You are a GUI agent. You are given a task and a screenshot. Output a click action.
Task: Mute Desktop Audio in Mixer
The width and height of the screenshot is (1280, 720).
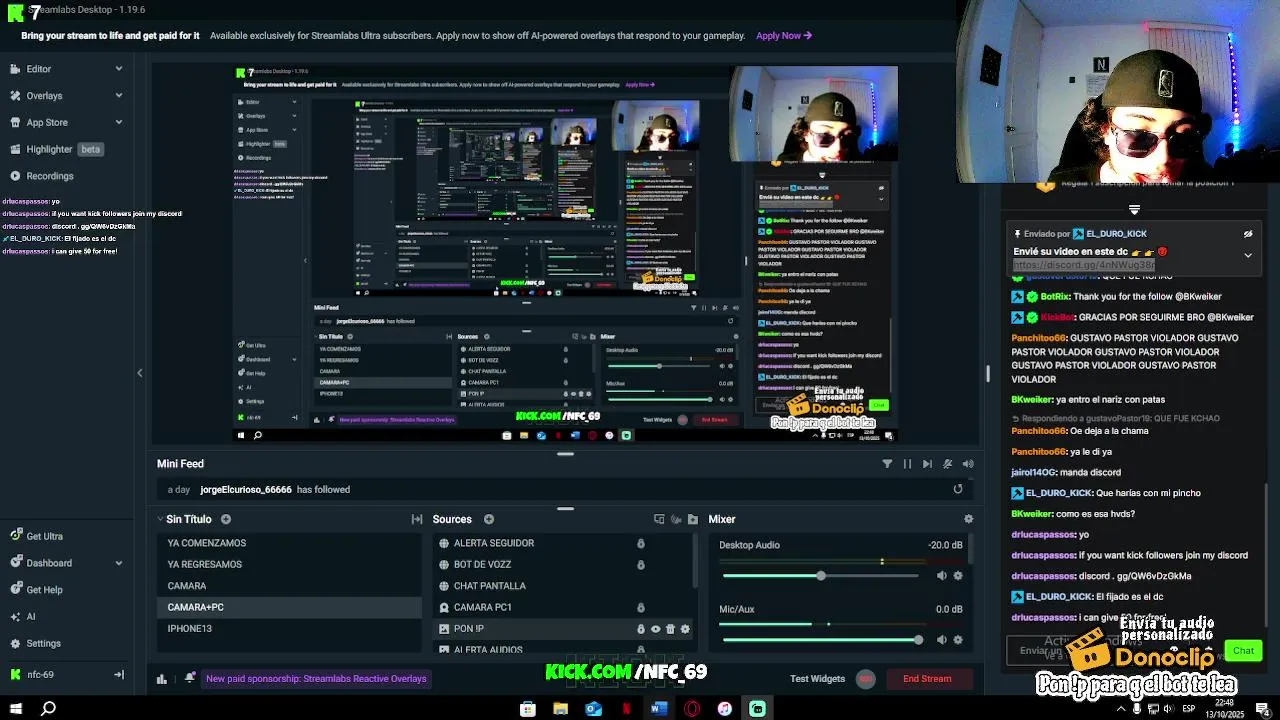point(942,575)
